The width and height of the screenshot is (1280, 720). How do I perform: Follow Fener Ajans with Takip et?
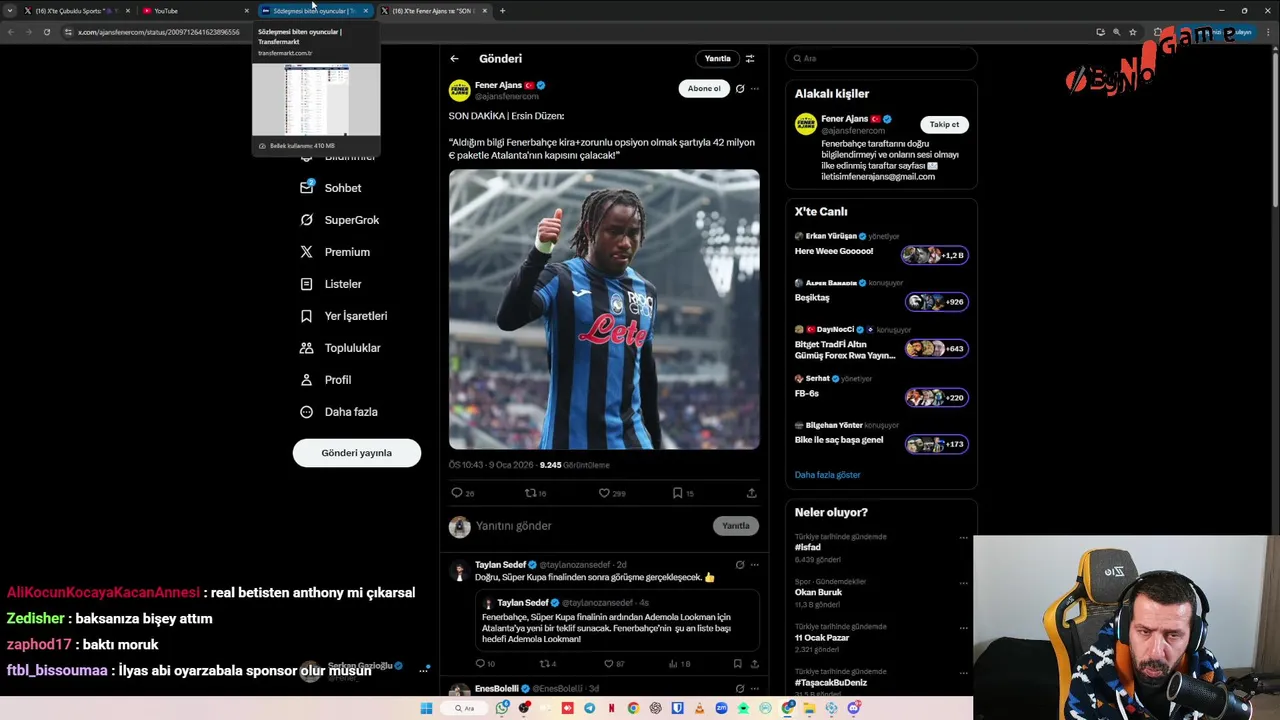[944, 125]
